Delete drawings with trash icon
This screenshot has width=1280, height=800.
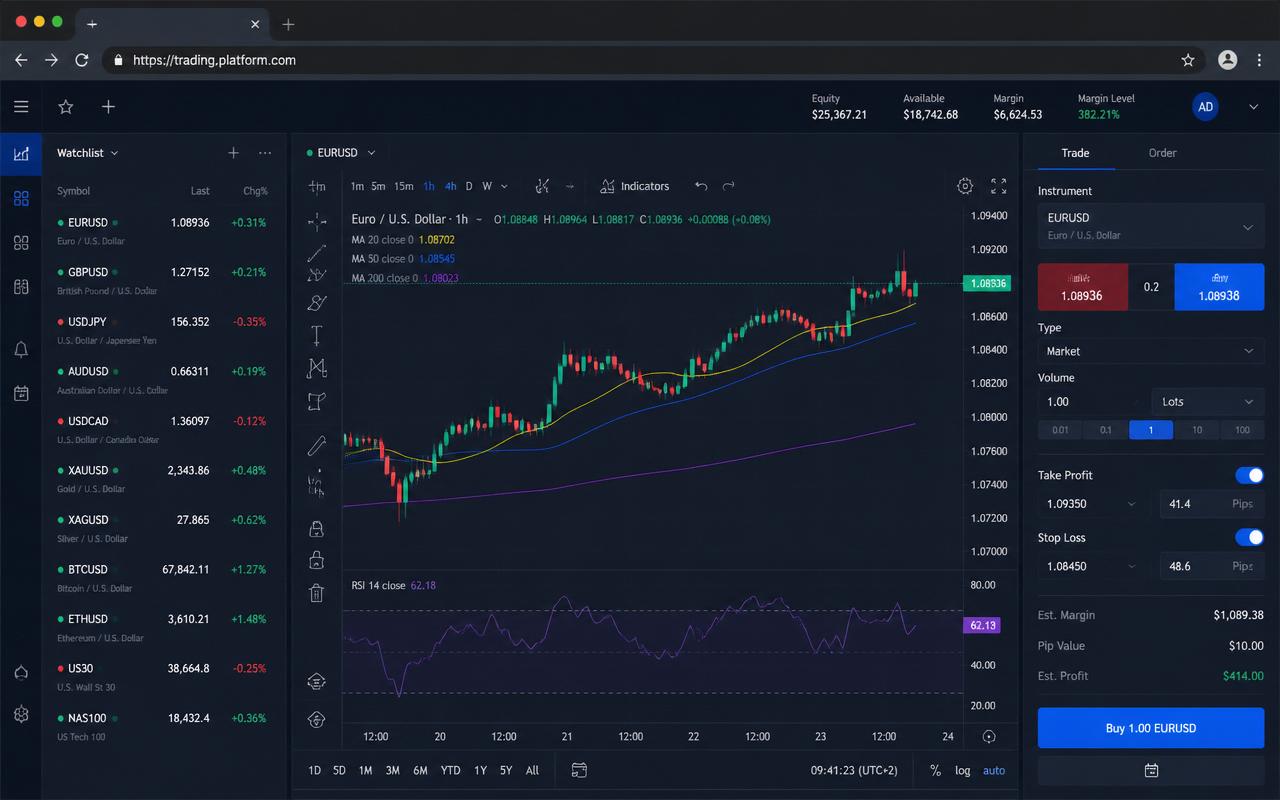pyautogui.click(x=317, y=593)
